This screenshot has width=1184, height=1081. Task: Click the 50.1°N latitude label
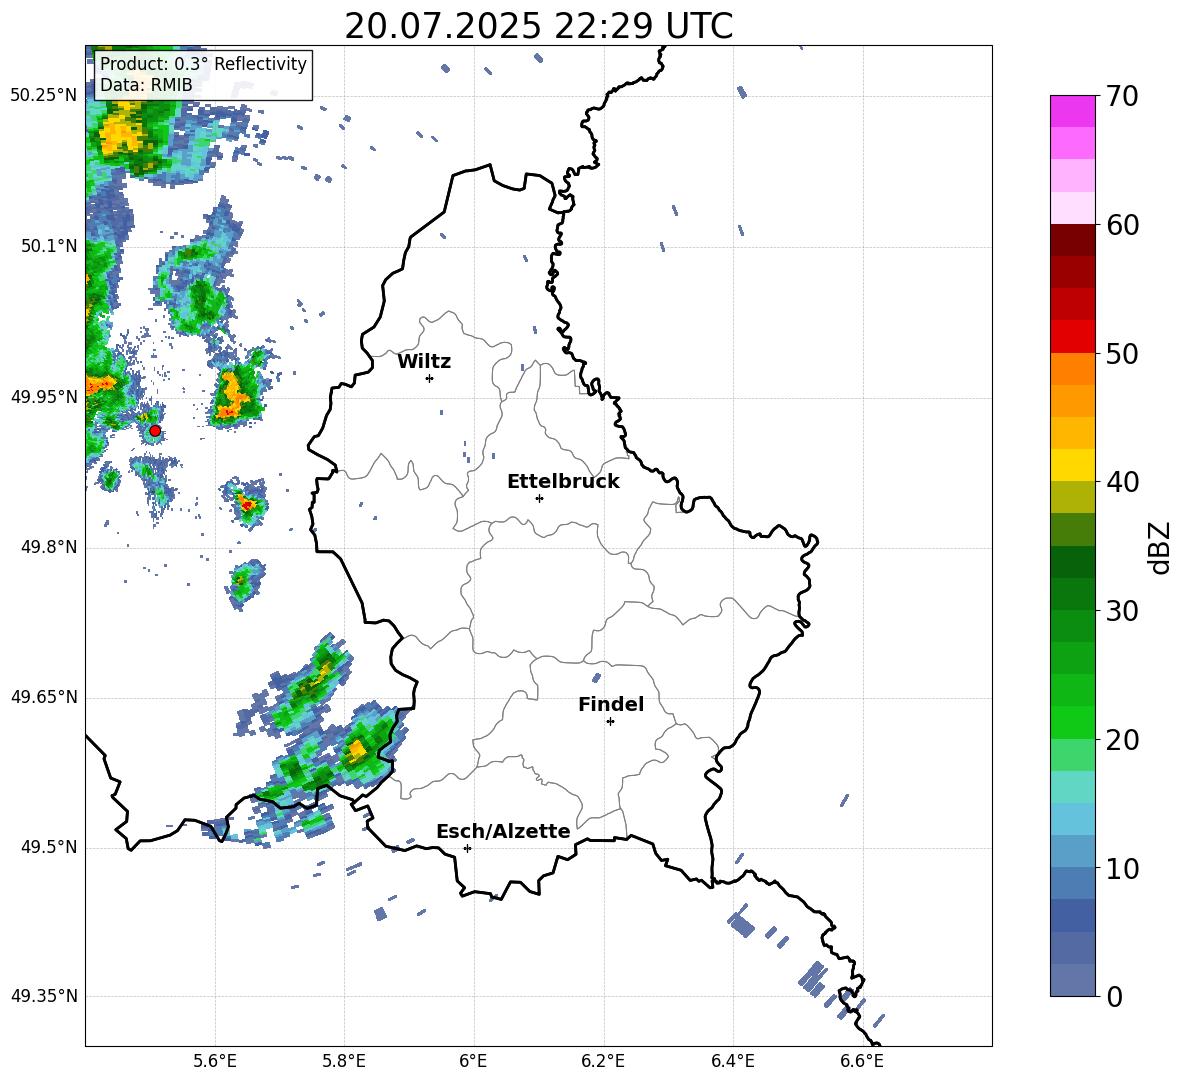click(48, 246)
